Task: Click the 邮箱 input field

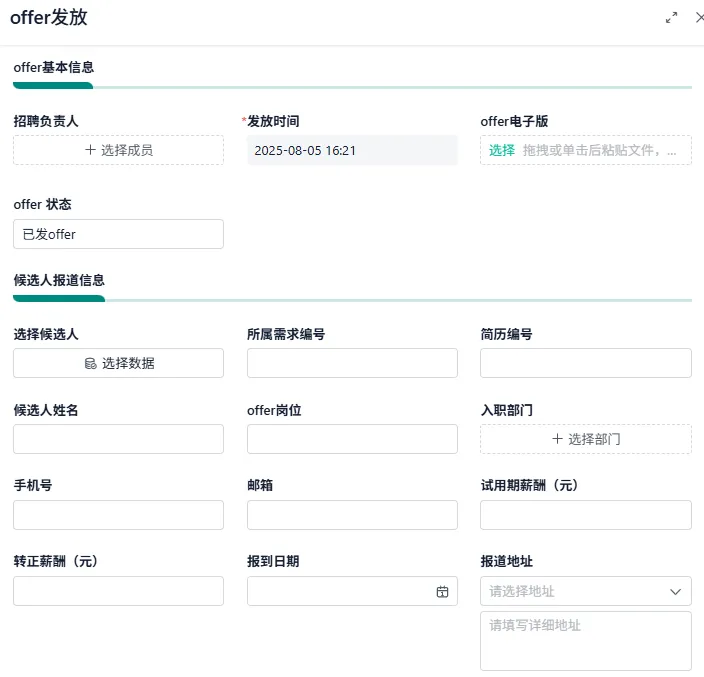Action: click(x=352, y=515)
